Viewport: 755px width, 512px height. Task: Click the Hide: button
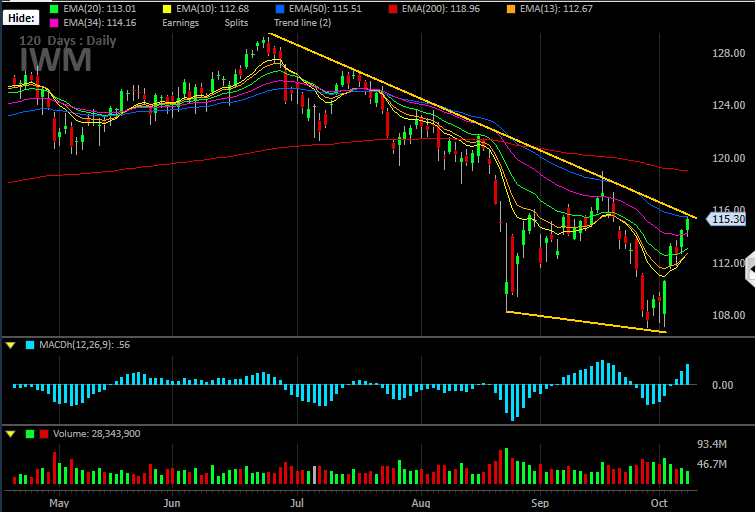pos(21,18)
